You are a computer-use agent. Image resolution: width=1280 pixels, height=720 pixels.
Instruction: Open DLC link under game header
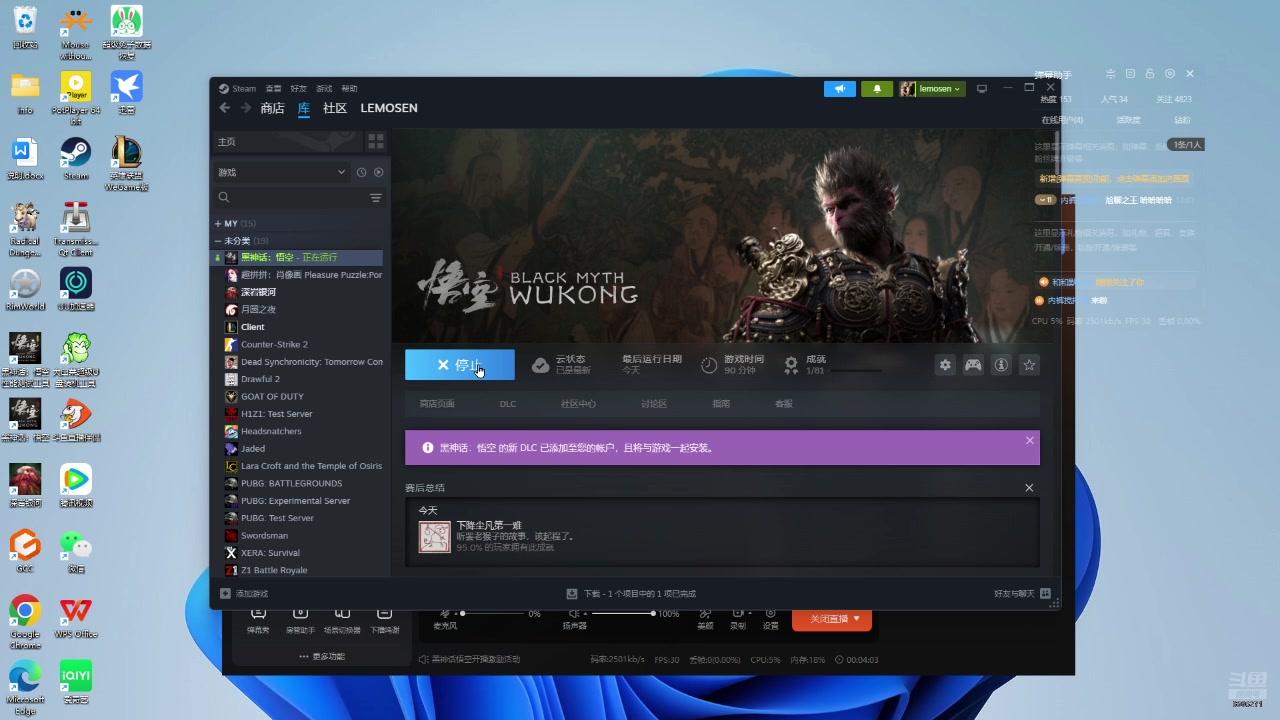tap(508, 404)
